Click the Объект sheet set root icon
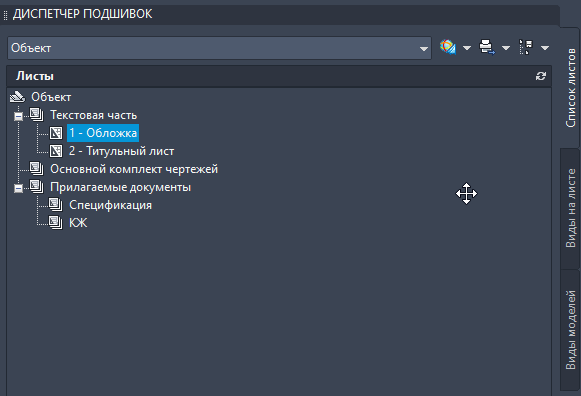 pos(17,97)
